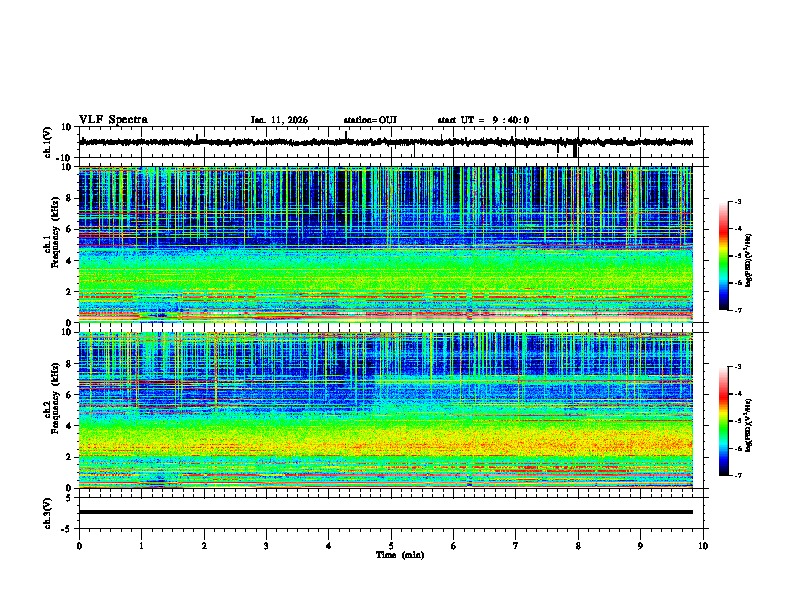This screenshot has width=792, height=612.
Task: Click the large downward spike near minute 8 in ch.1 waveform
Action: click(x=575, y=150)
